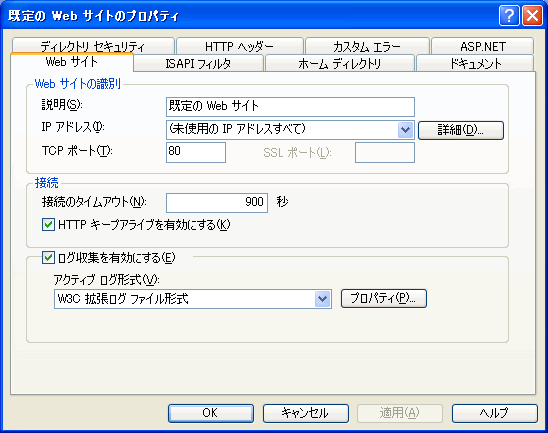Viewport: 548px width, 433px height.
Task: Switch to ディレクトリ セキュリティ tab
Action: tap(93, 46)
